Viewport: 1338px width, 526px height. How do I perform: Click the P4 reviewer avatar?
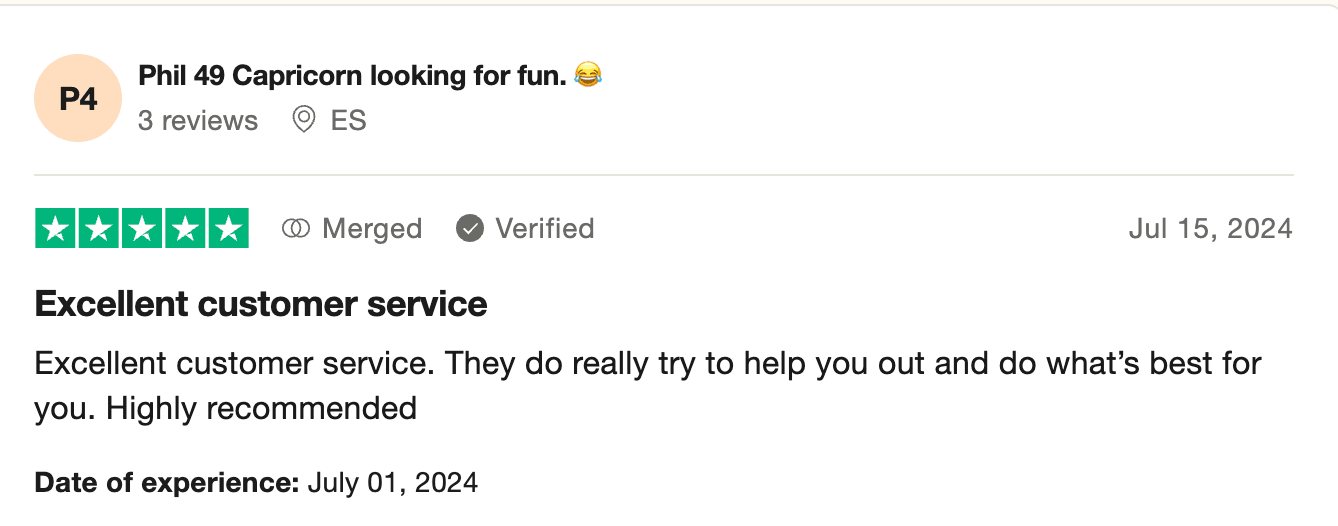click(78, 98)
